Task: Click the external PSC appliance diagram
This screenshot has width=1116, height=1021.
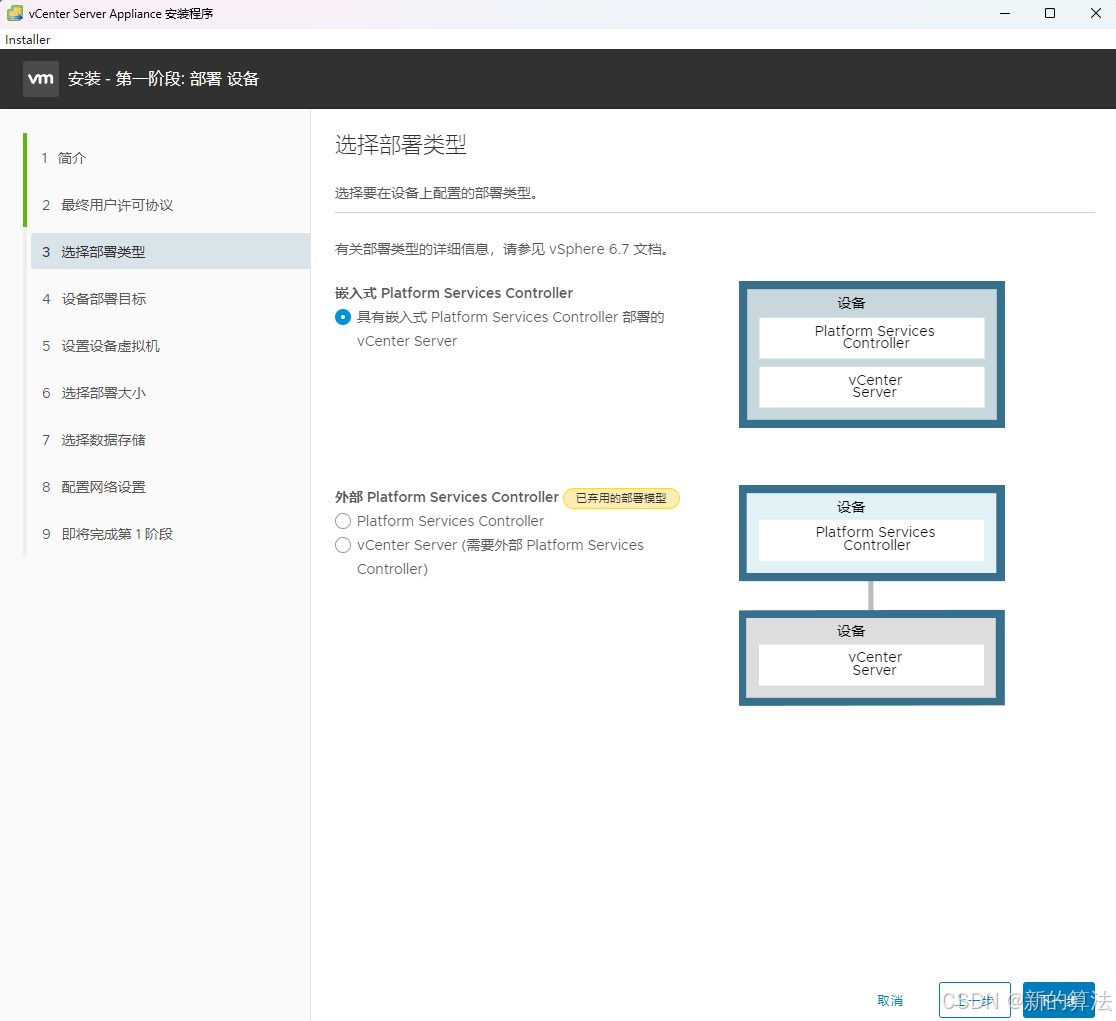Action: pos(872,533)
